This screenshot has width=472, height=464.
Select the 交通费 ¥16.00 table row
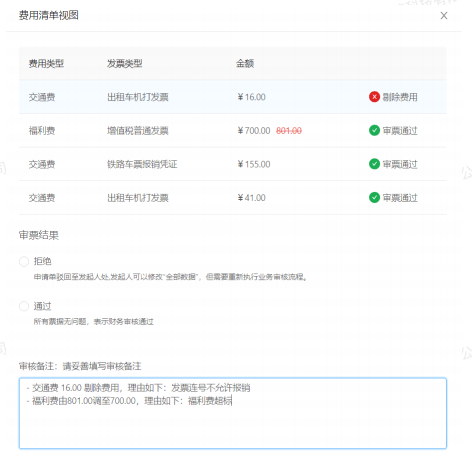tap(233, 97)
